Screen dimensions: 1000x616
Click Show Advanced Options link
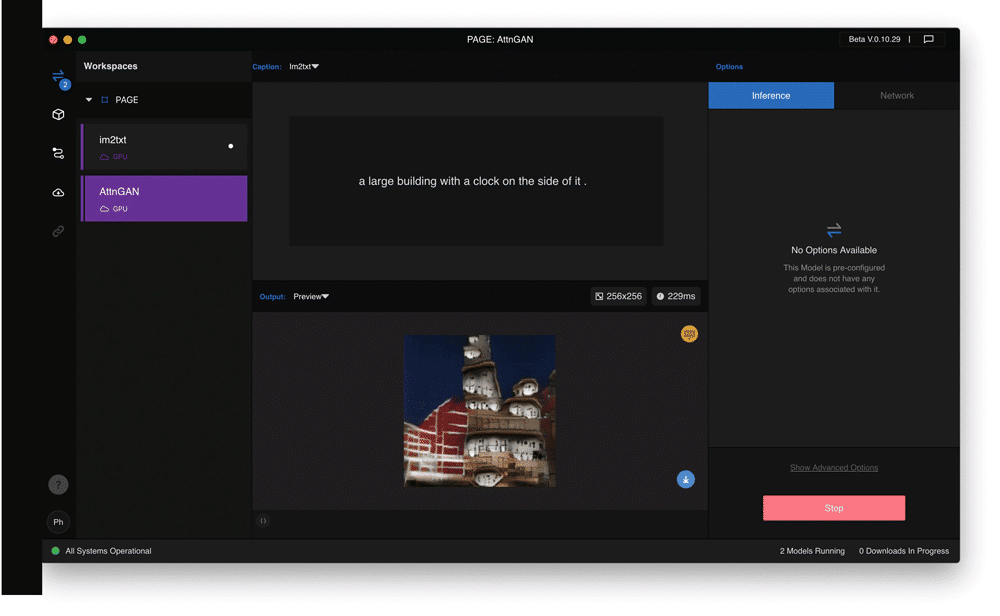point(834,468)
